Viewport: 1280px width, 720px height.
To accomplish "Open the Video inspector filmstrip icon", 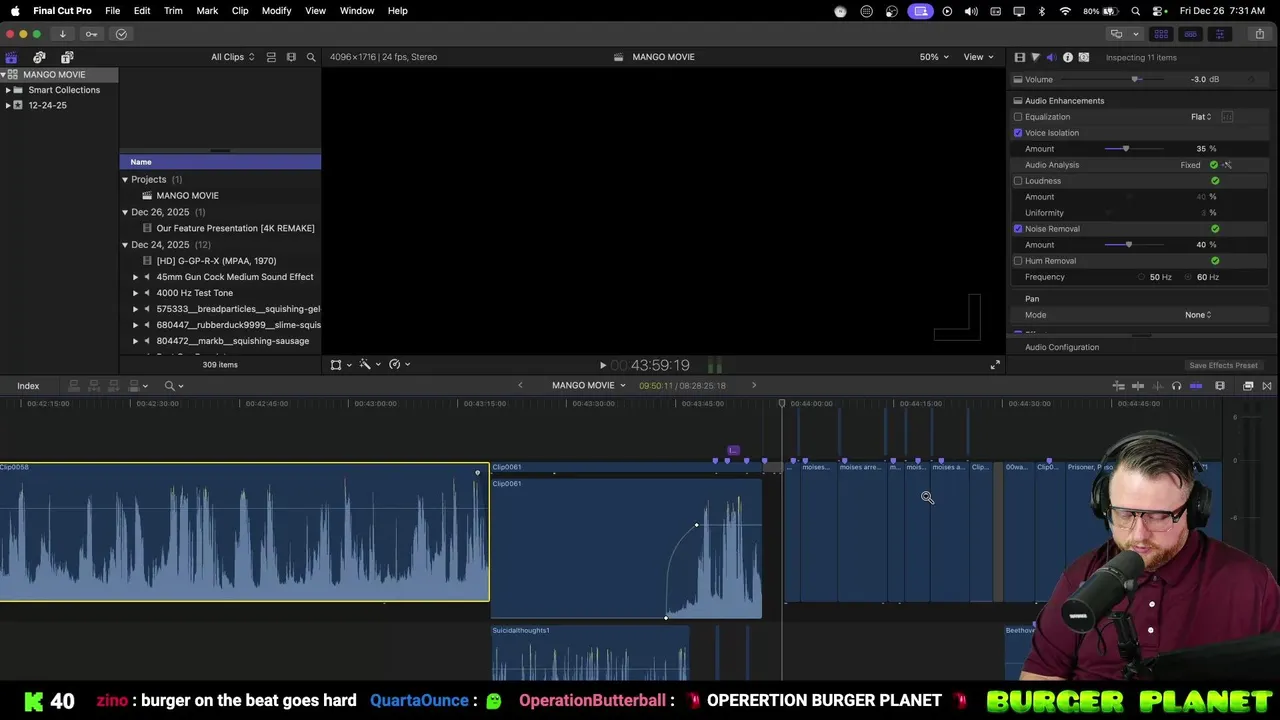I will [1019, 57].
